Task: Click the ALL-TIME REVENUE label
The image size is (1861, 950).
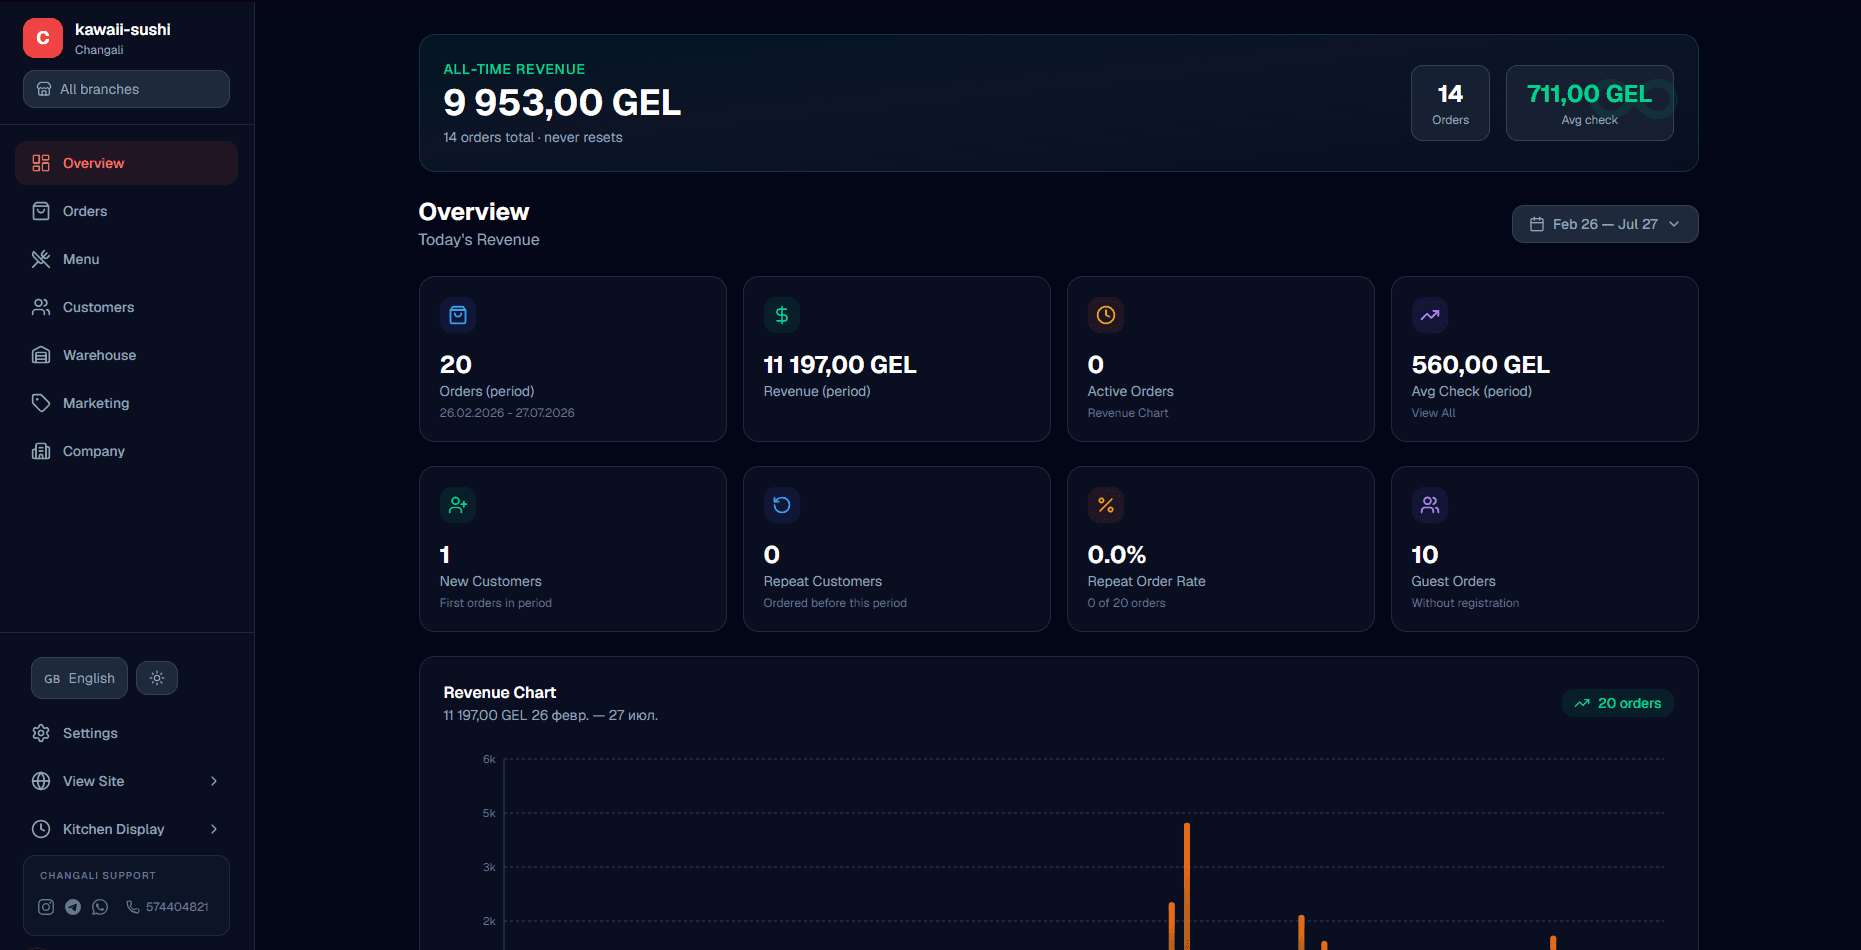Action: point(514,69)
